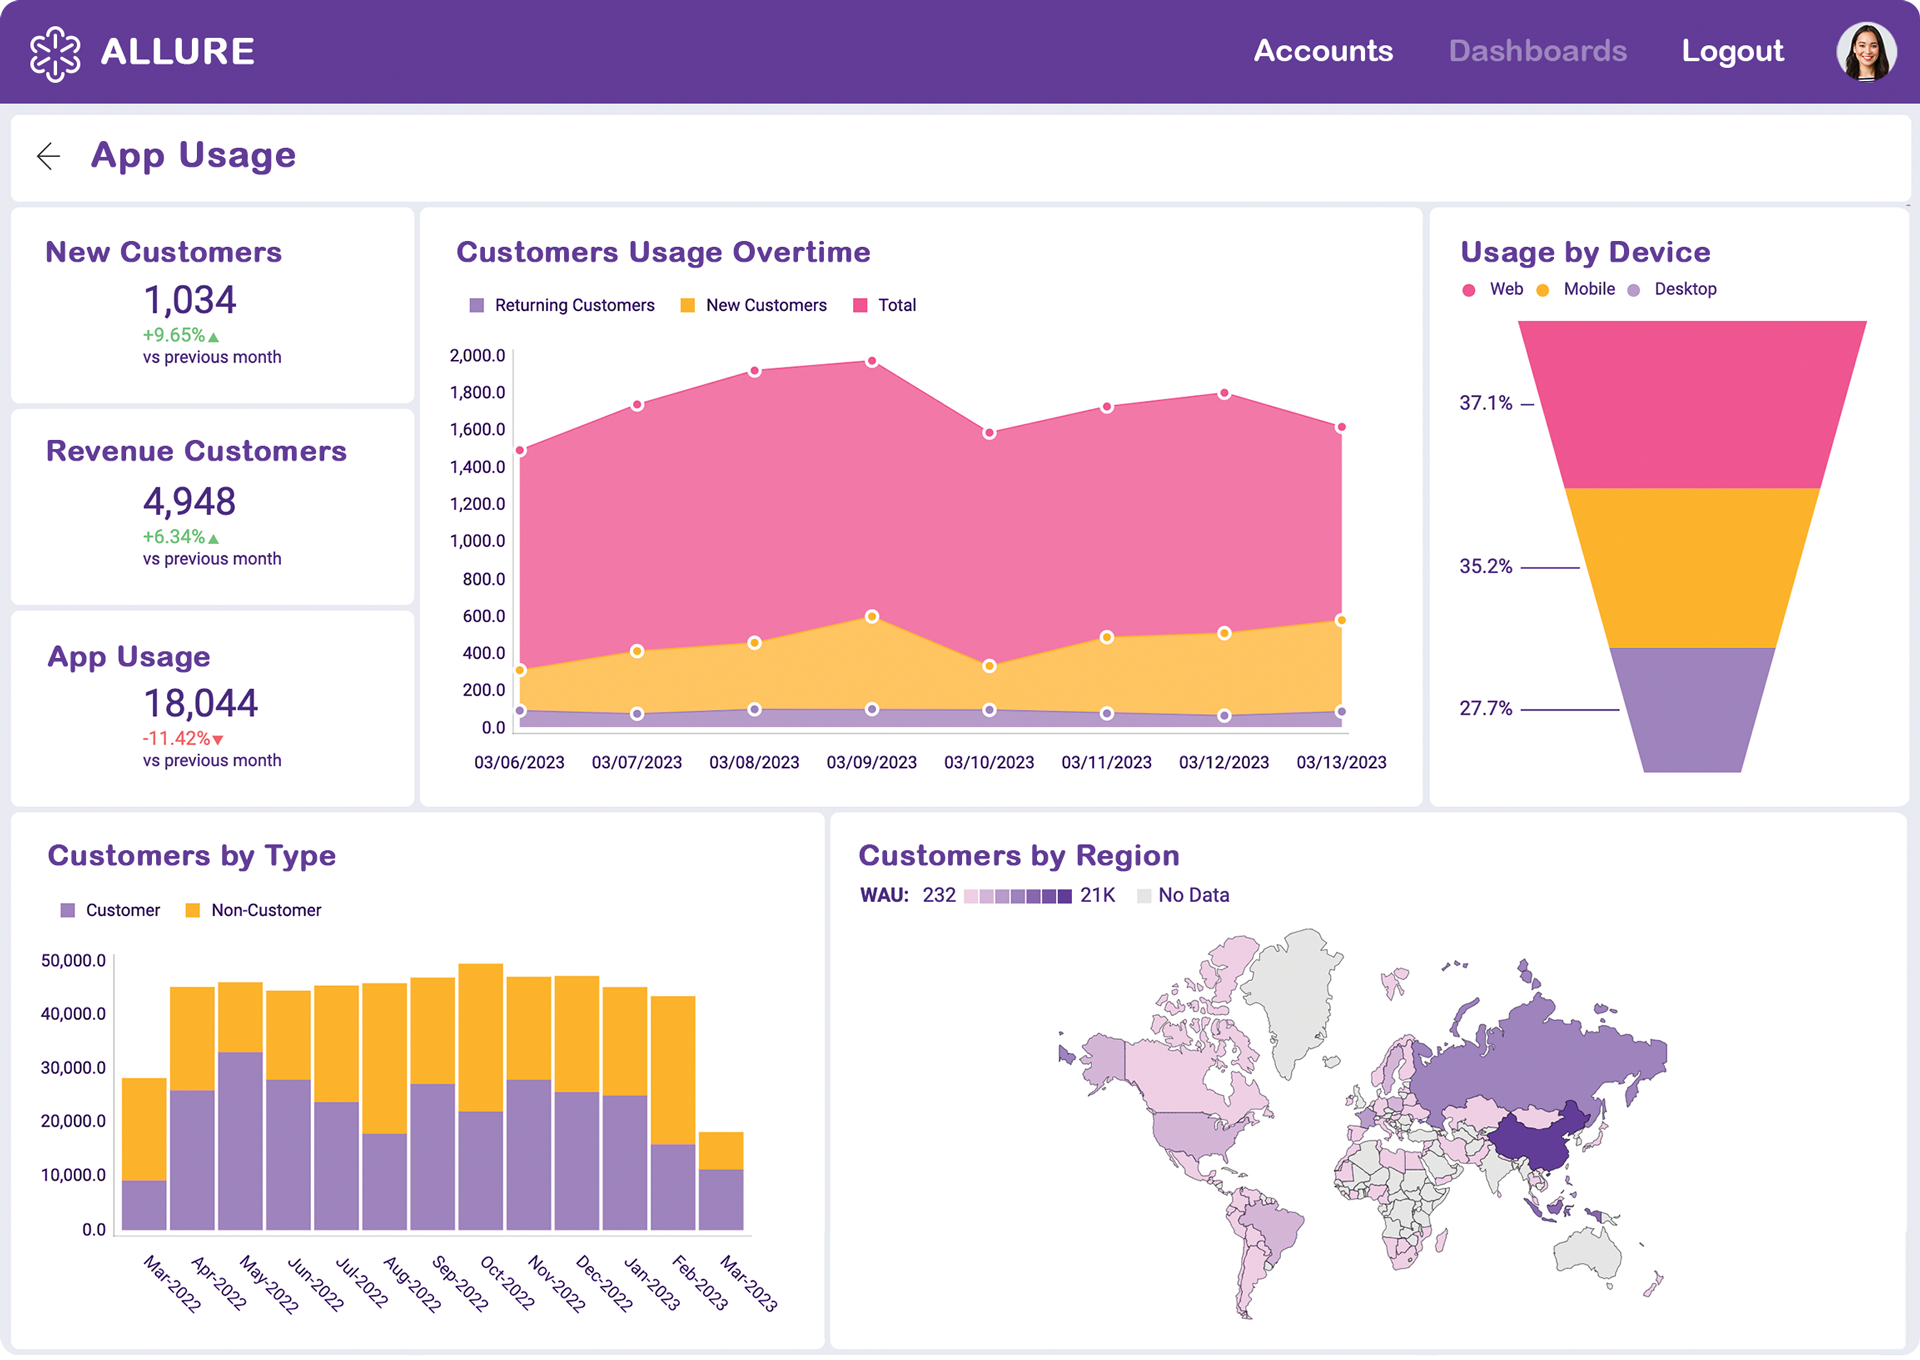Switch to the Dashboards tab
Viewport: 1920px width, 1360px height.
(1538, 51)
